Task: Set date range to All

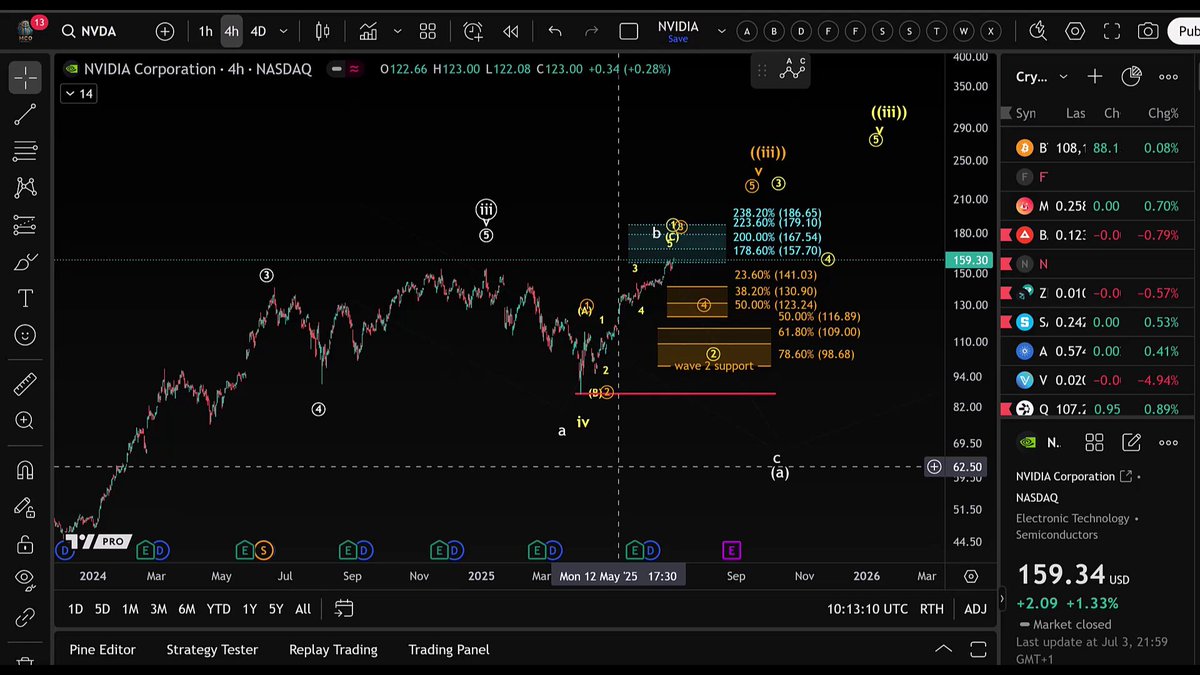Action: (303, 608)
